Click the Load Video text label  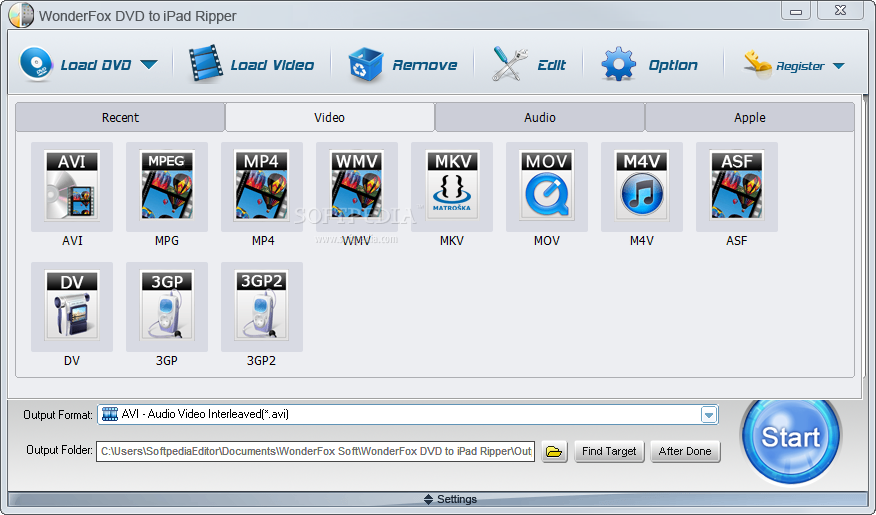[272, 65]
